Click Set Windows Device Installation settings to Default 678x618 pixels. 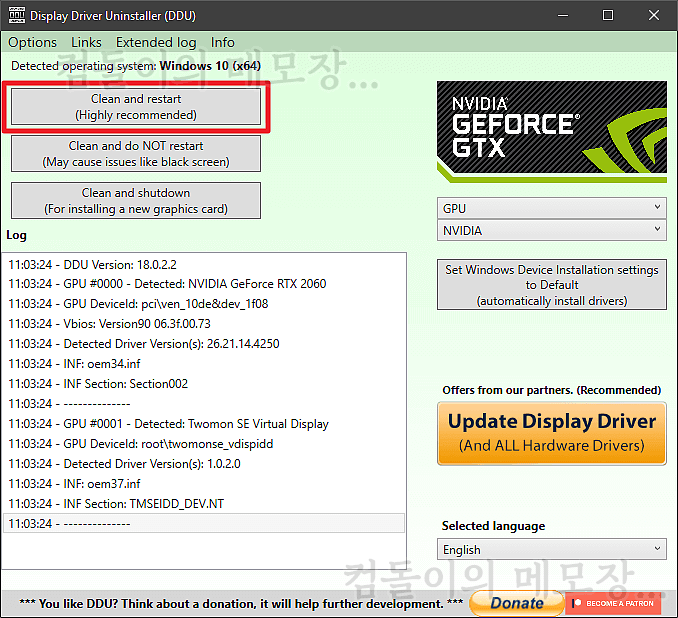(552, 285)
